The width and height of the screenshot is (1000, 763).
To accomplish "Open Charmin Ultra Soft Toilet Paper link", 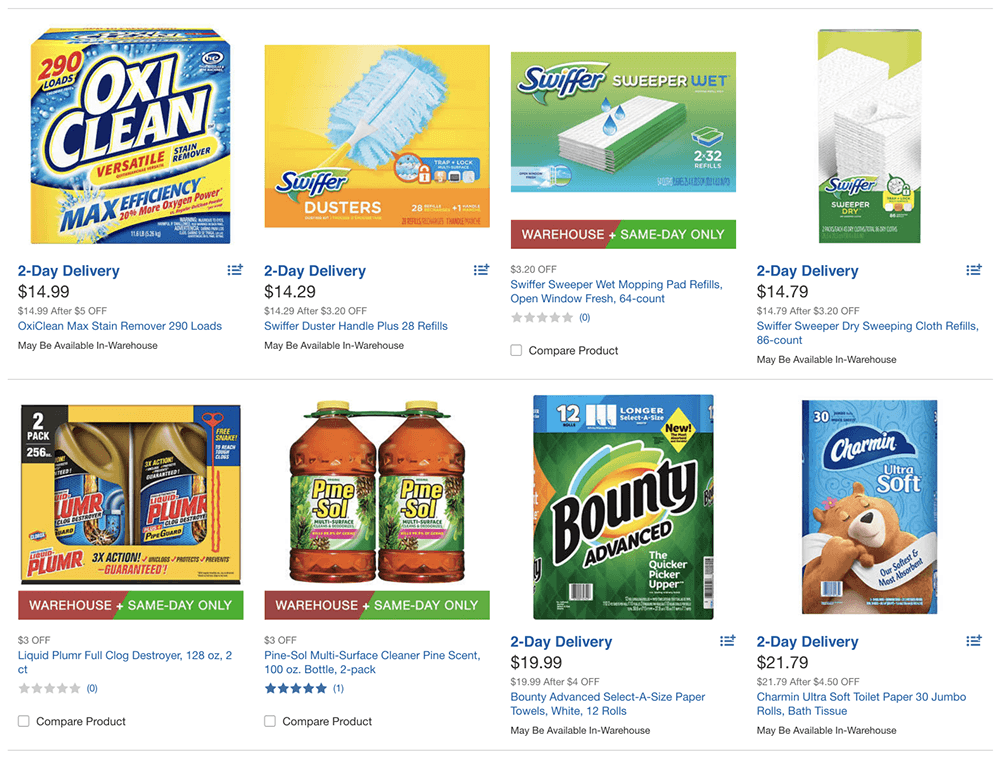I will point(861,704).
